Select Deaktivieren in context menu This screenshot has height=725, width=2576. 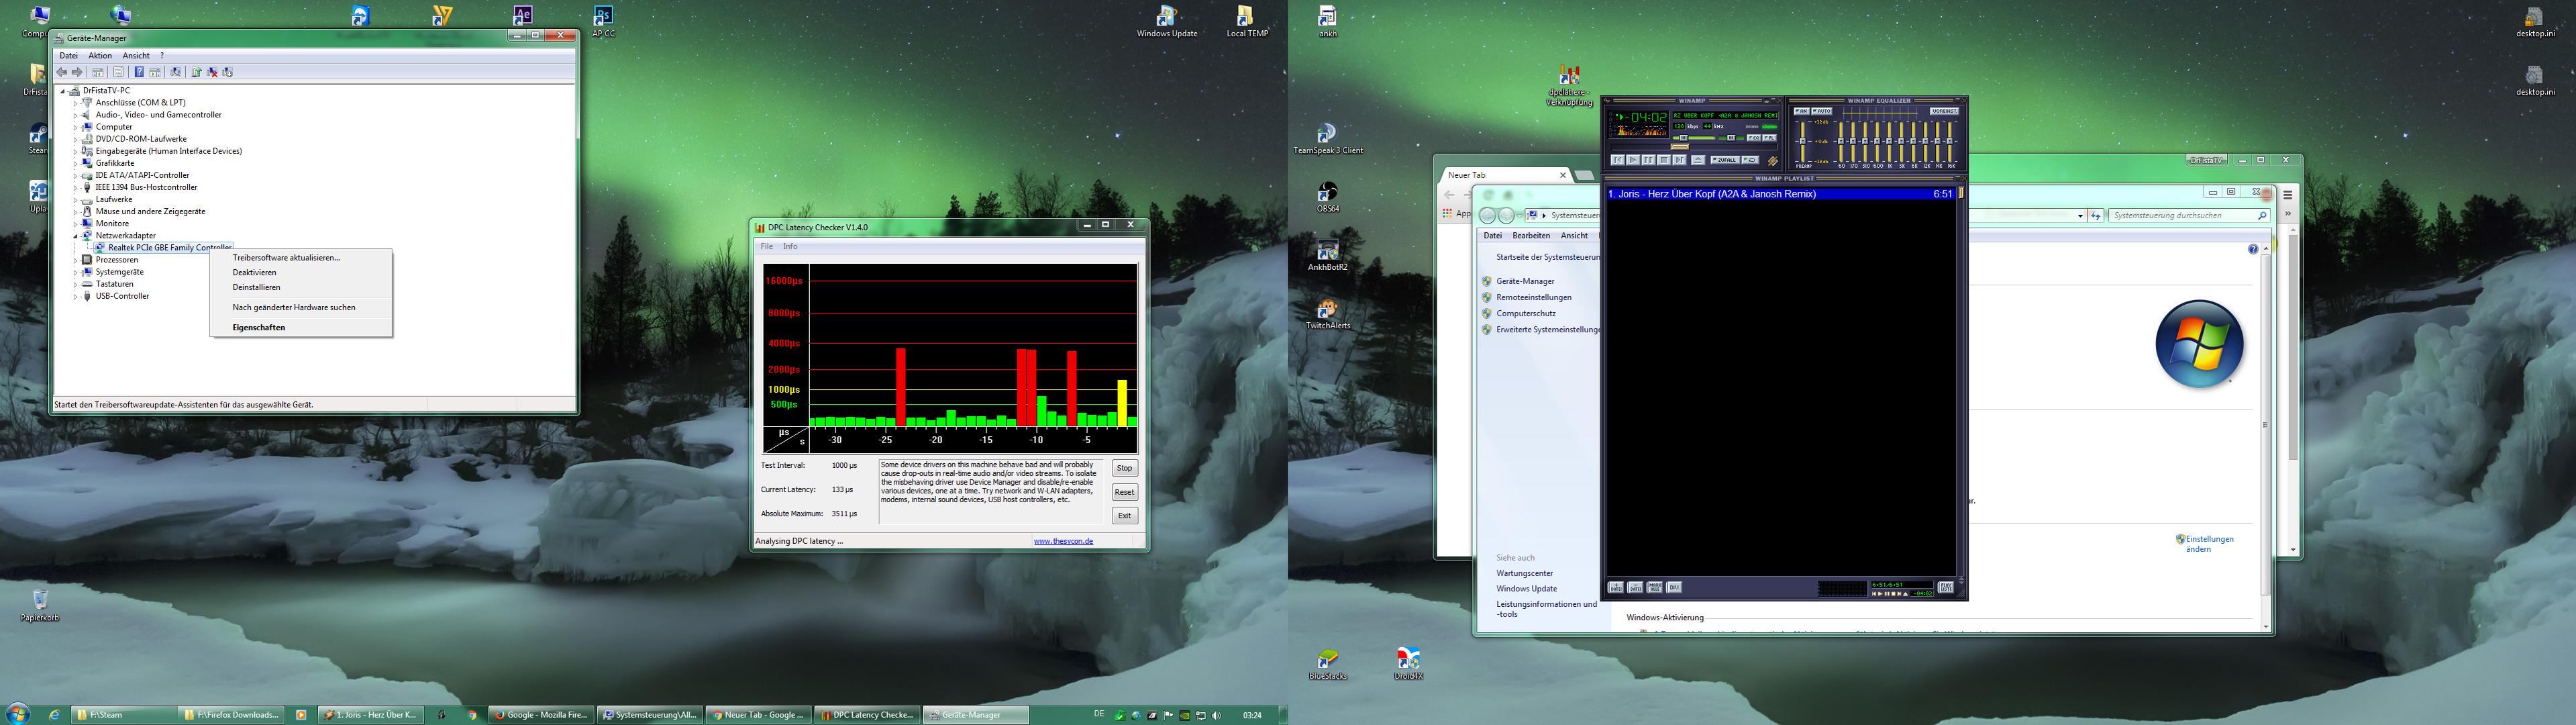pos(254,272)
